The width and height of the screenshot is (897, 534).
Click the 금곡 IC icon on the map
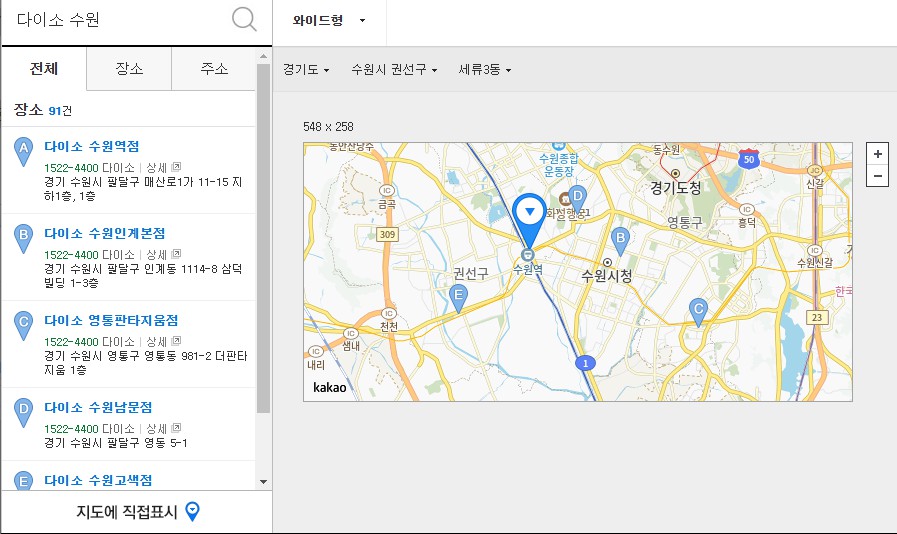(387, 191)
